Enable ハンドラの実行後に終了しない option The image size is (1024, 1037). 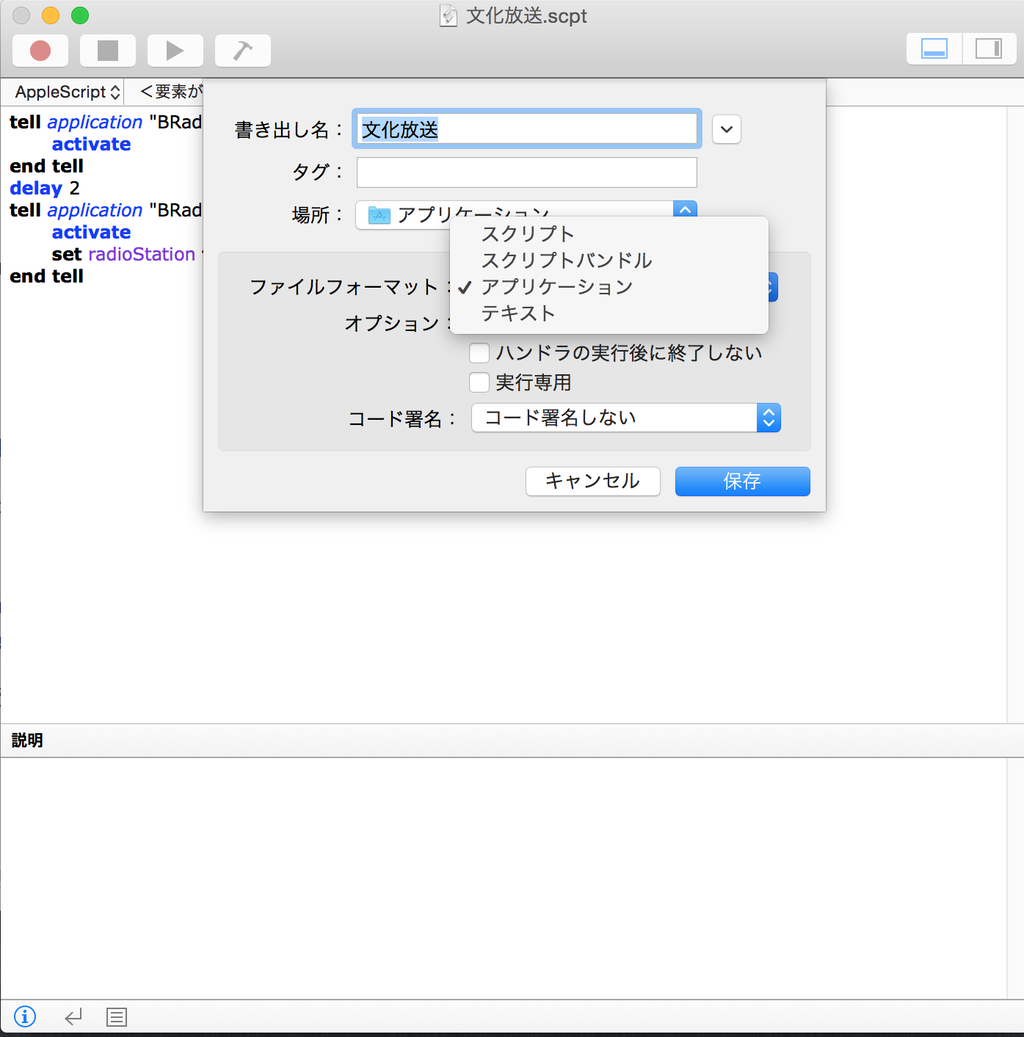[x=479, y=352]
